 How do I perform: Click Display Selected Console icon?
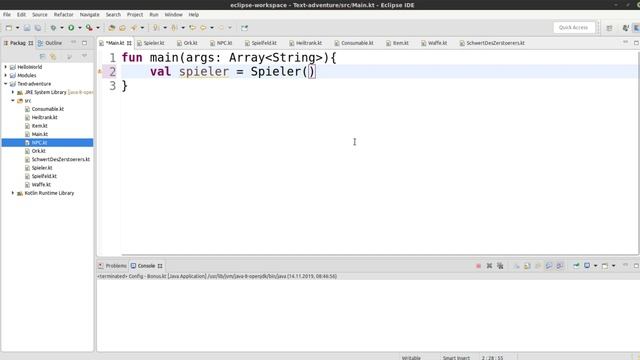click(587, 266)
